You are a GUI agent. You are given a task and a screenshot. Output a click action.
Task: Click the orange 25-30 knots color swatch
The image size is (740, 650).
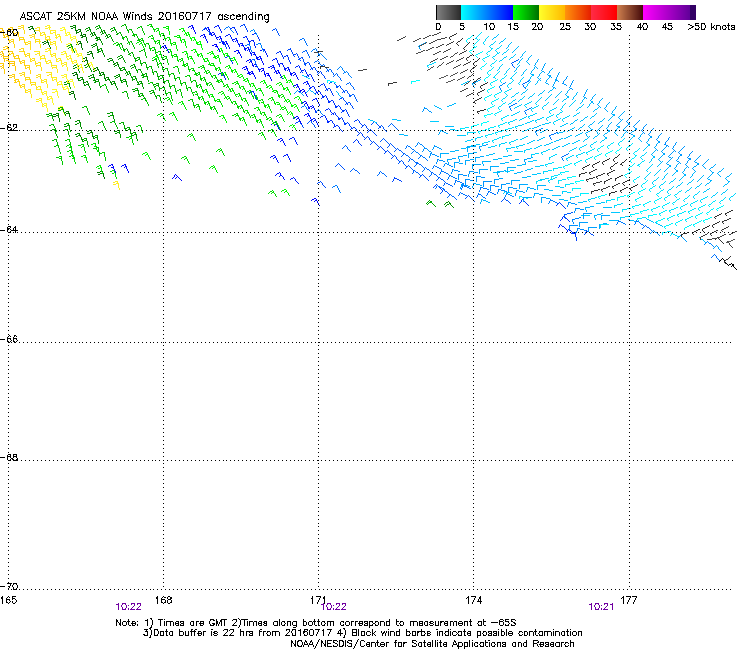click(578, 12)
